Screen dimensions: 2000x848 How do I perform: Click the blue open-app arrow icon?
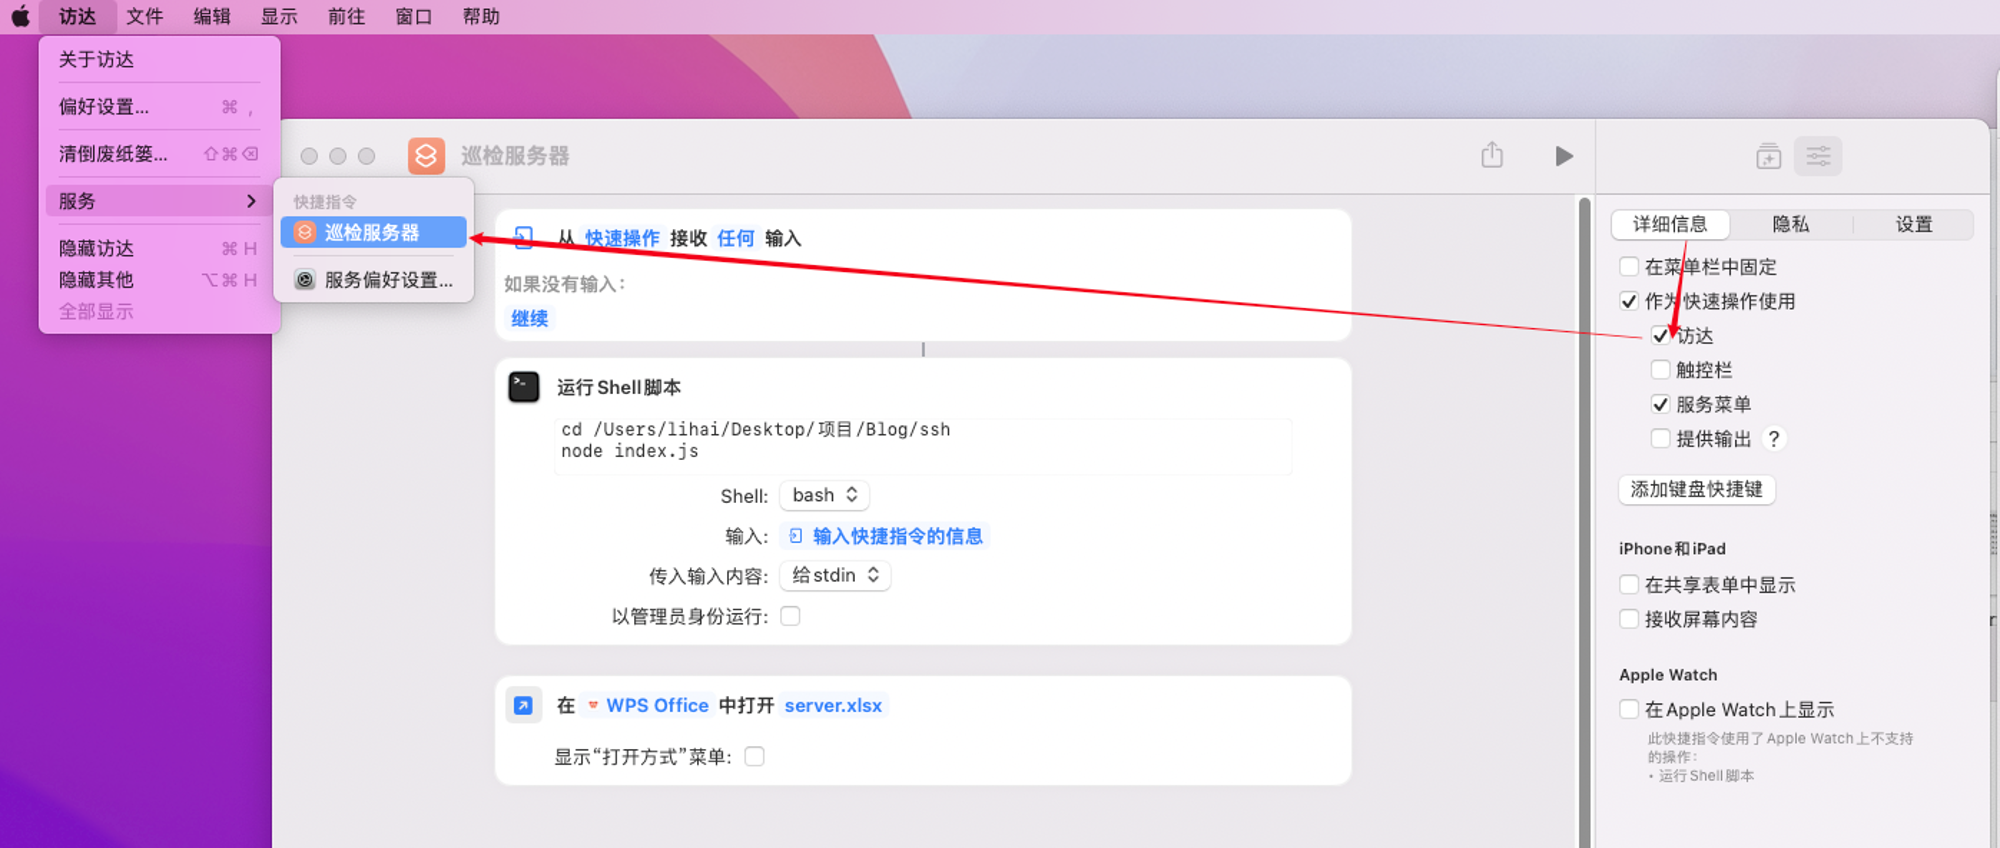(x=523, y=706)
